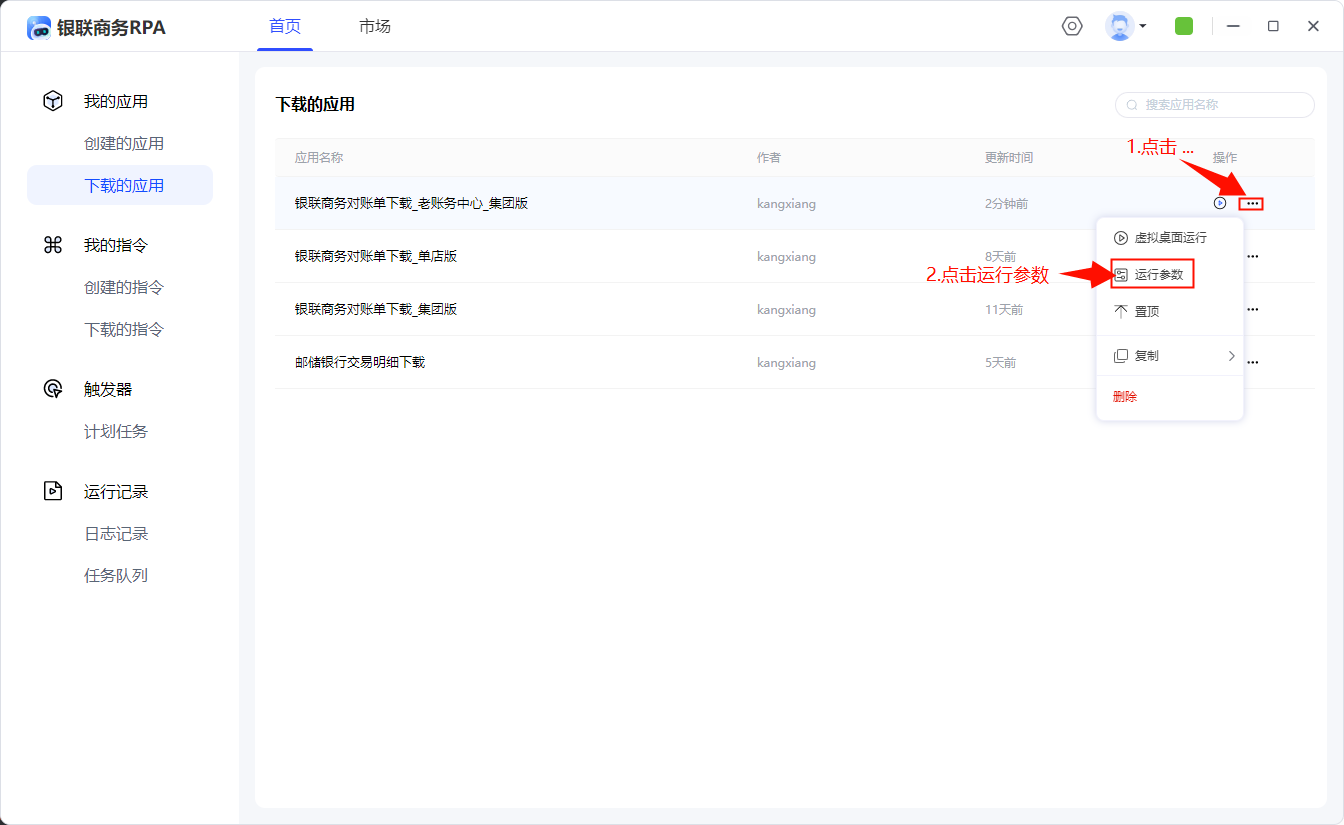Open the user avatar account dropdown

(1125, 26)
